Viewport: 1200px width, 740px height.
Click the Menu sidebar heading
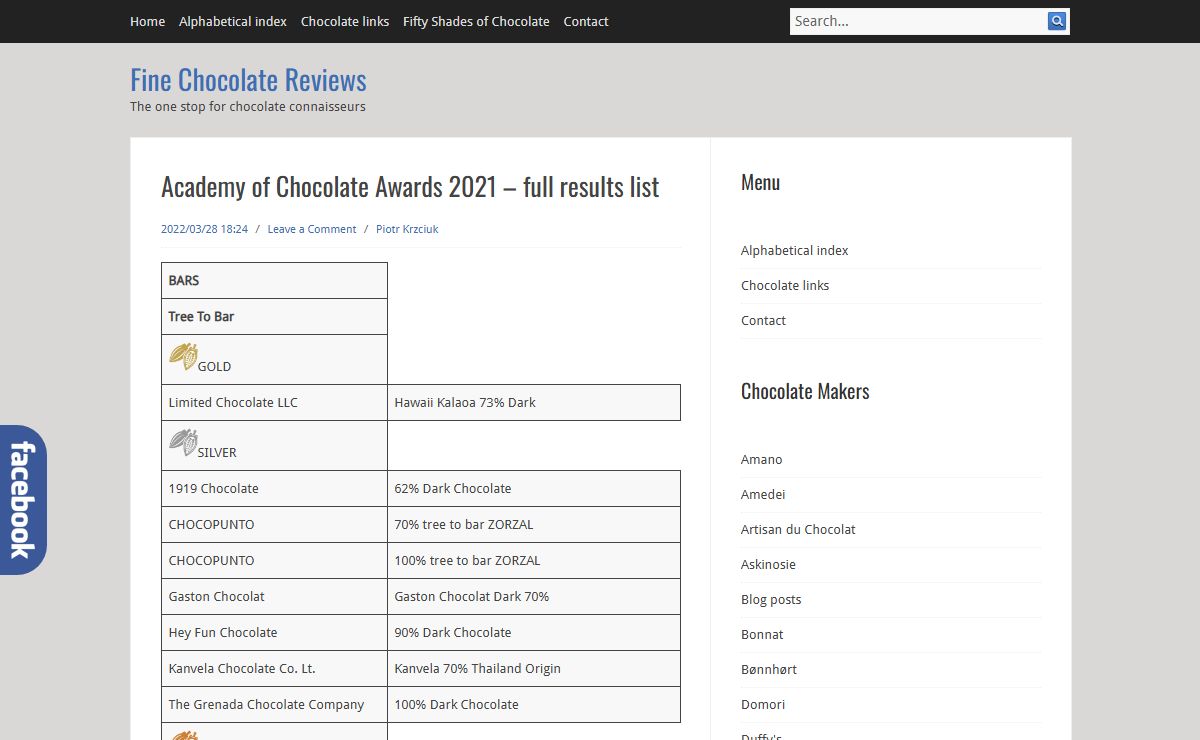coord(760,183)
